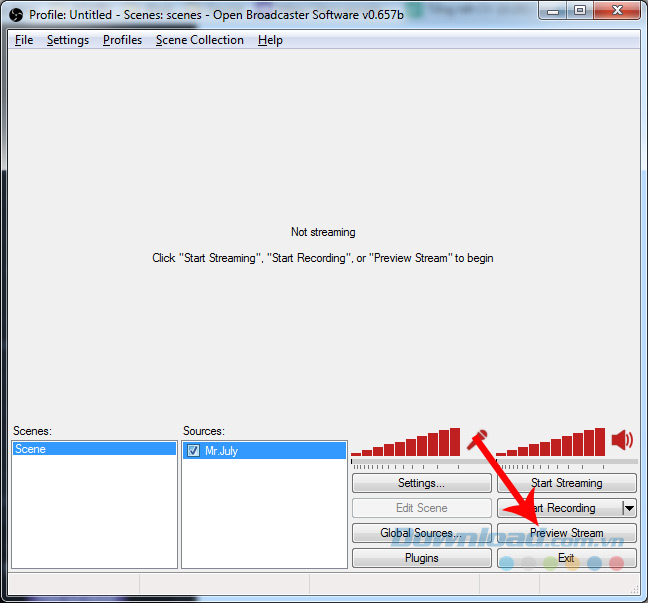The height and width of the screenshot is (603, 648).
Task: Click the Preview Stream button
Action: pos(567,533)
